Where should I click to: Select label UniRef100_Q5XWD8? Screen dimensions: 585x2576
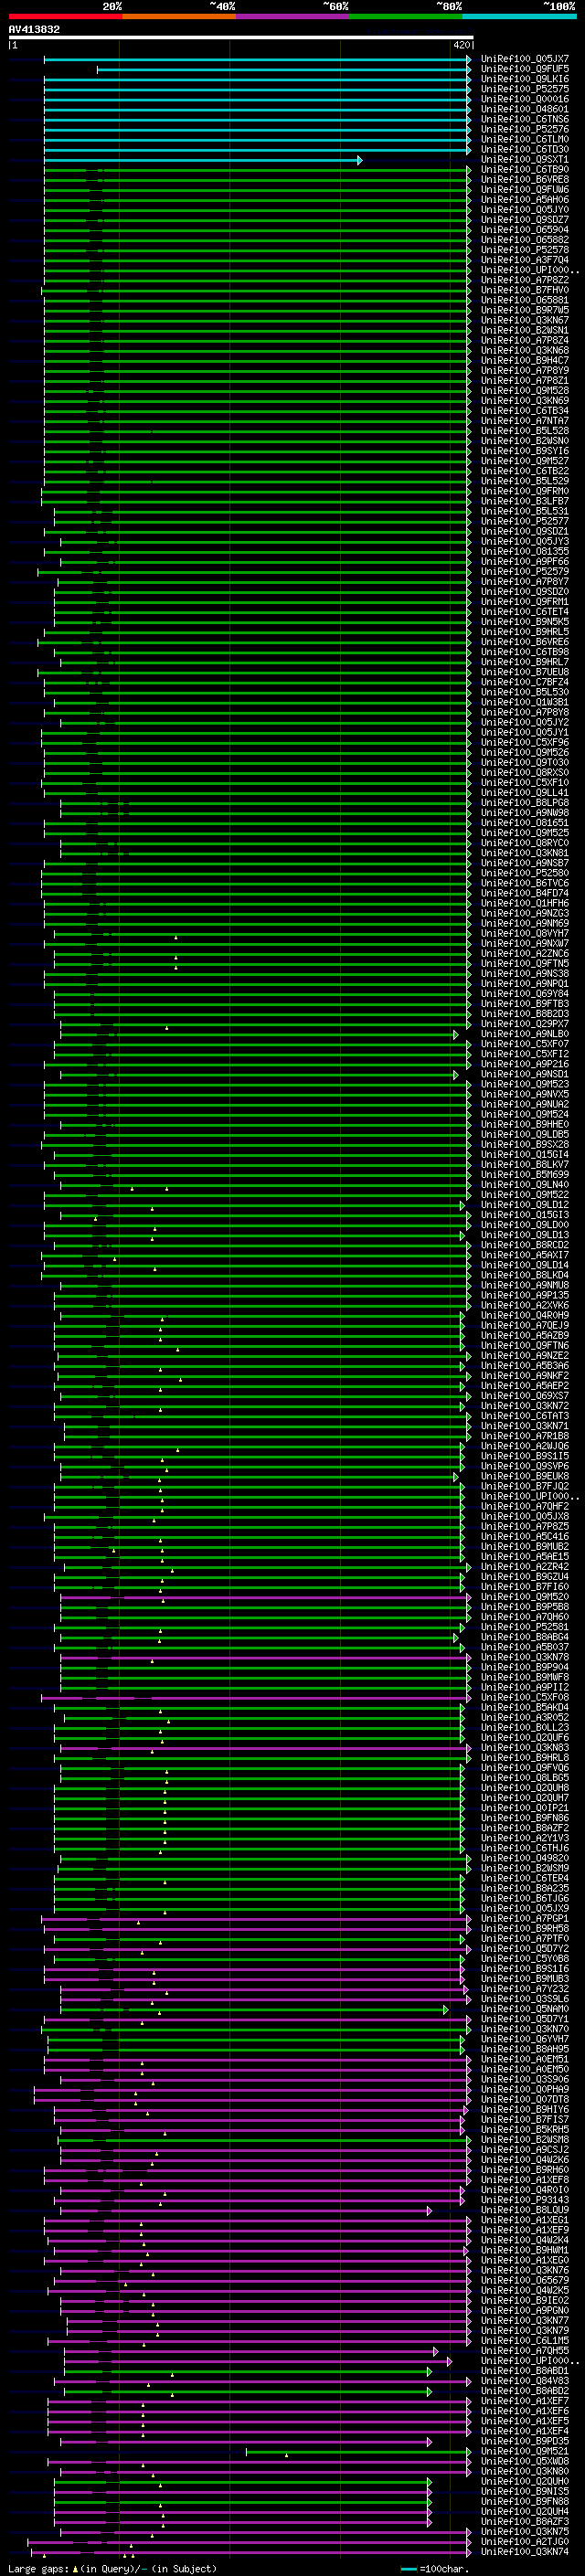(x=524, y=2461)
